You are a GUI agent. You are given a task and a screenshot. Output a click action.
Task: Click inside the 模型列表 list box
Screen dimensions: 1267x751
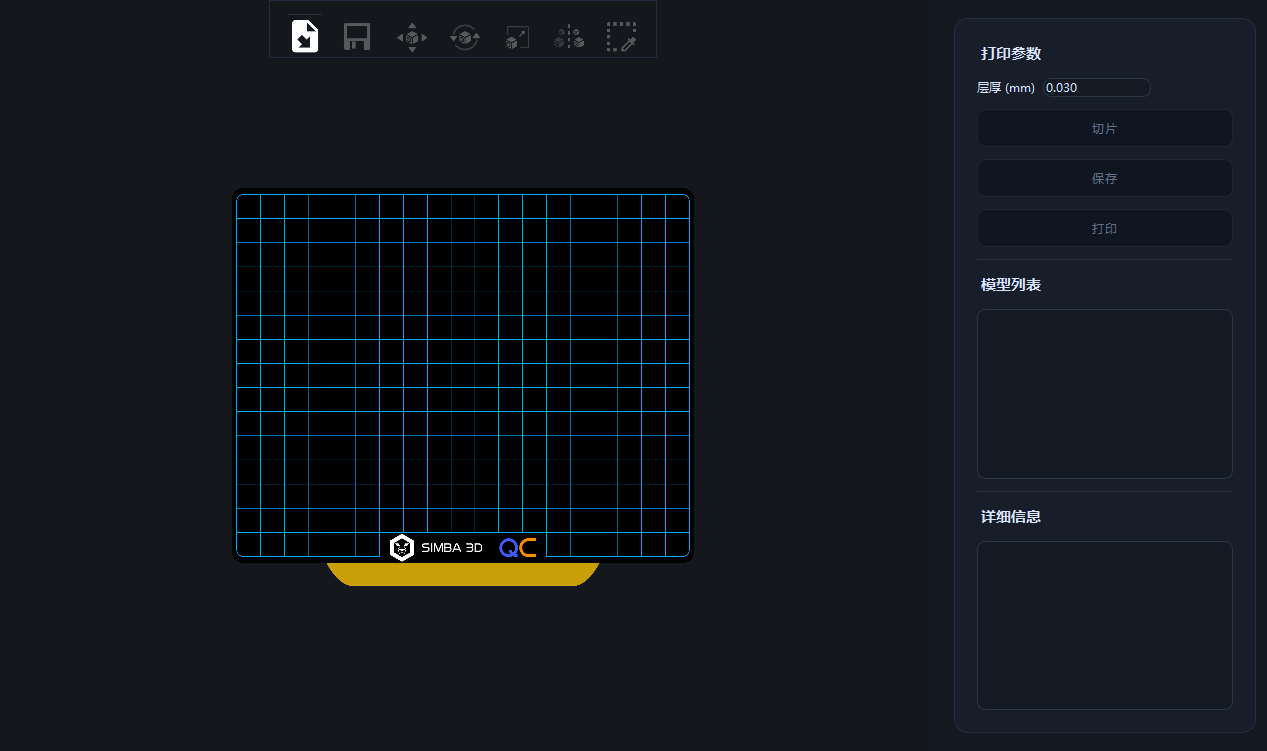[1104, 394]
